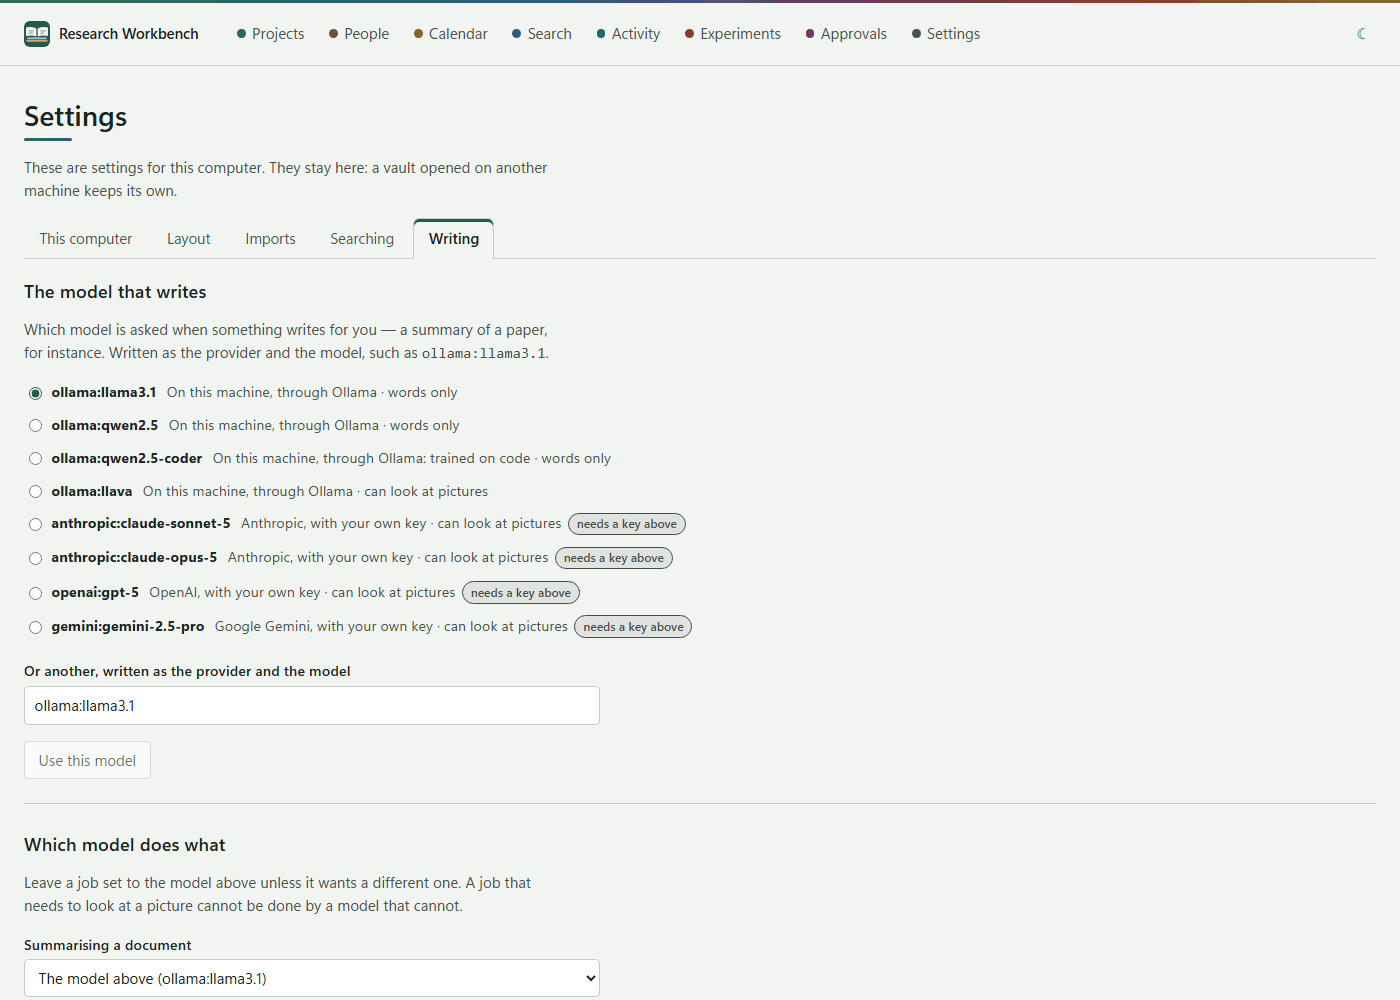The height and width of the screenshot is (1000, 1400).
Task: Click the Research Workbench title link
Action: pos(129,34)
